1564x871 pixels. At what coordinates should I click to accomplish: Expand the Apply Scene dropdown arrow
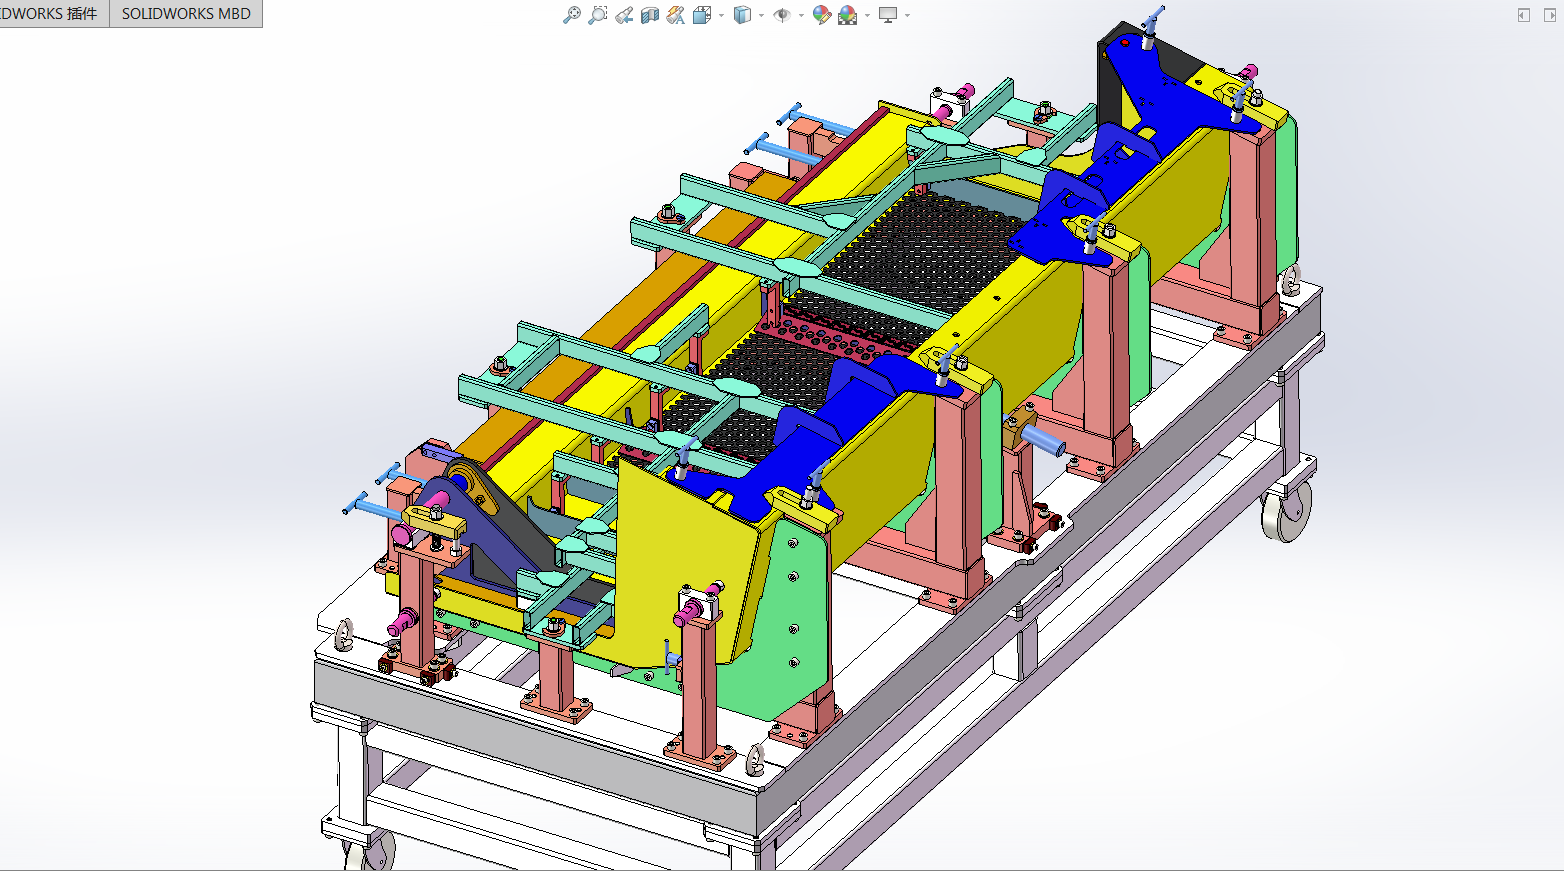coord(867,15)
